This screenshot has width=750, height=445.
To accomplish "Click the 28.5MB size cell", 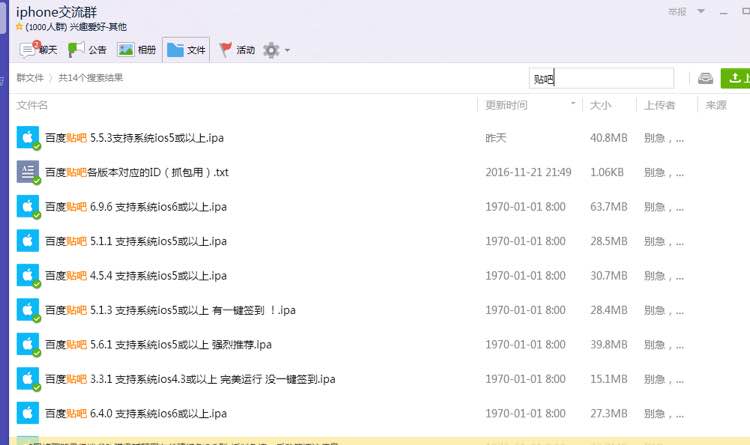I will pyautogui.click(x=608, y=241).
